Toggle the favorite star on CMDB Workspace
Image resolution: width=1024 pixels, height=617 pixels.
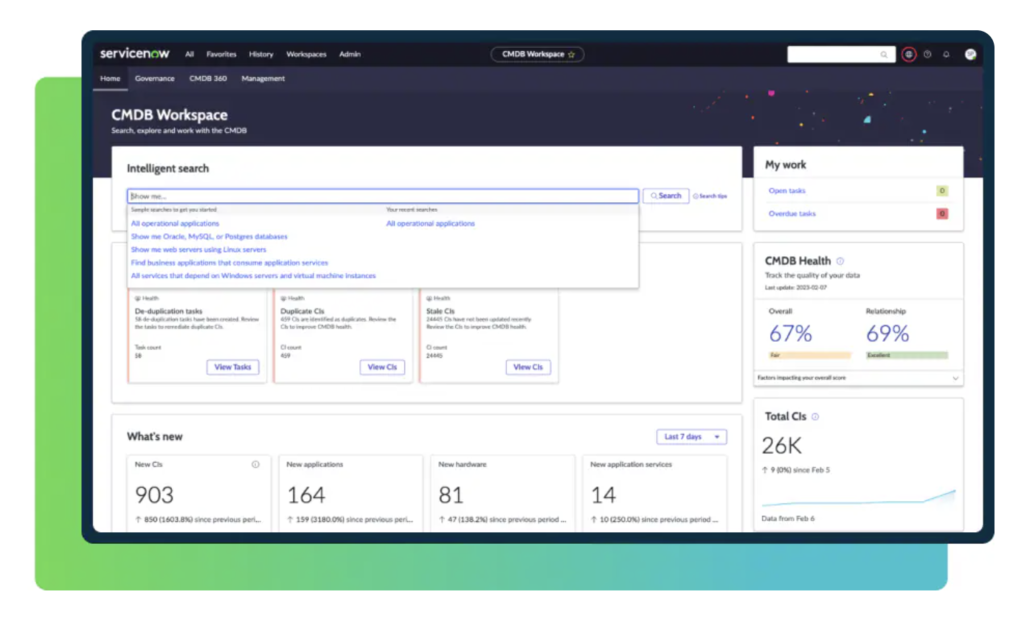pyautogui.click(x=573, y=54)
